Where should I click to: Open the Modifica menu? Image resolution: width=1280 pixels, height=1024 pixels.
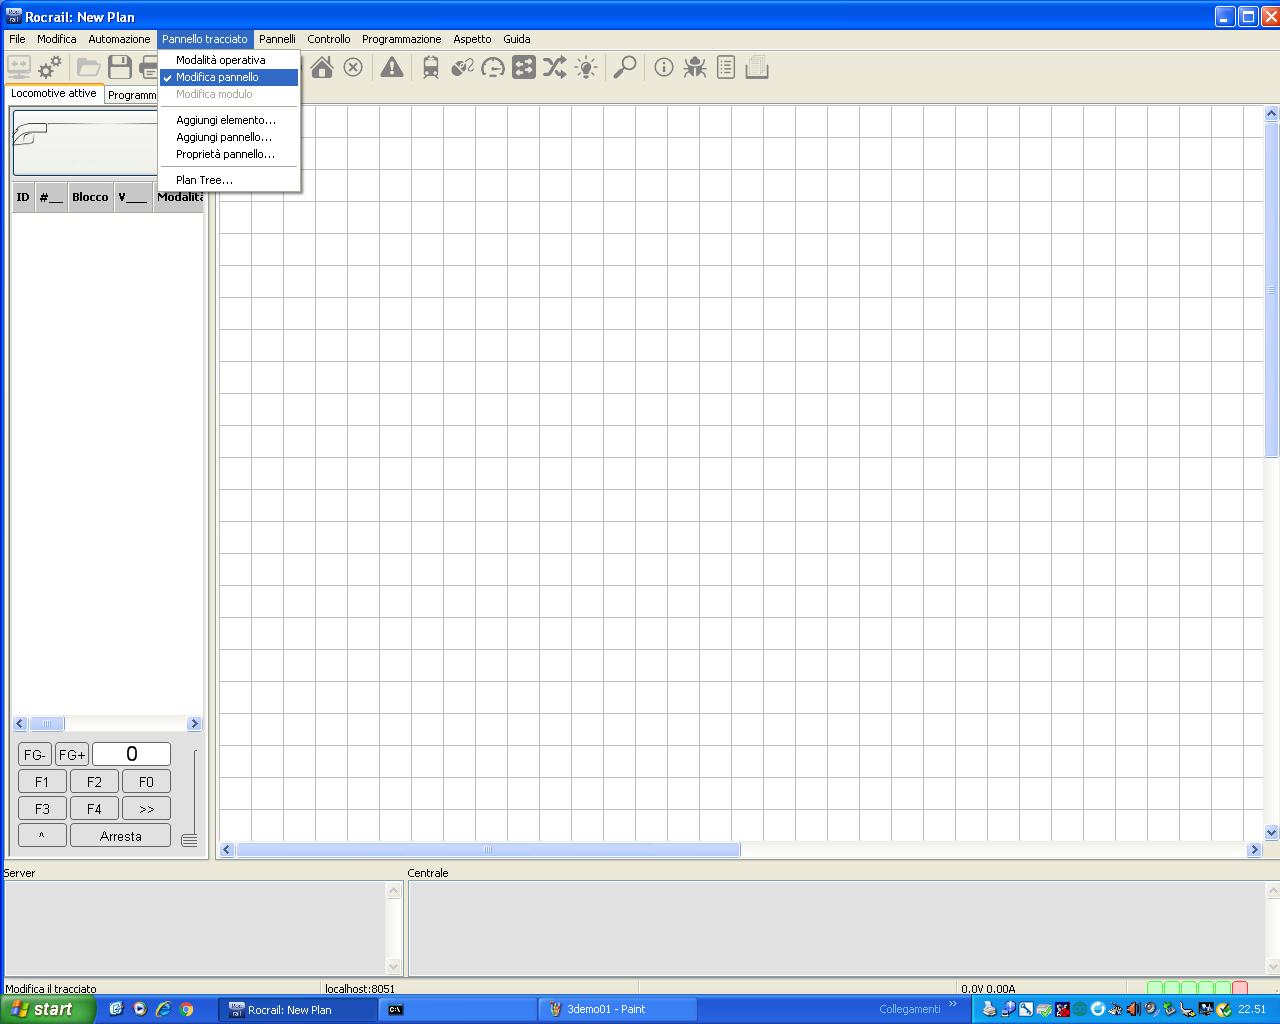57,39
